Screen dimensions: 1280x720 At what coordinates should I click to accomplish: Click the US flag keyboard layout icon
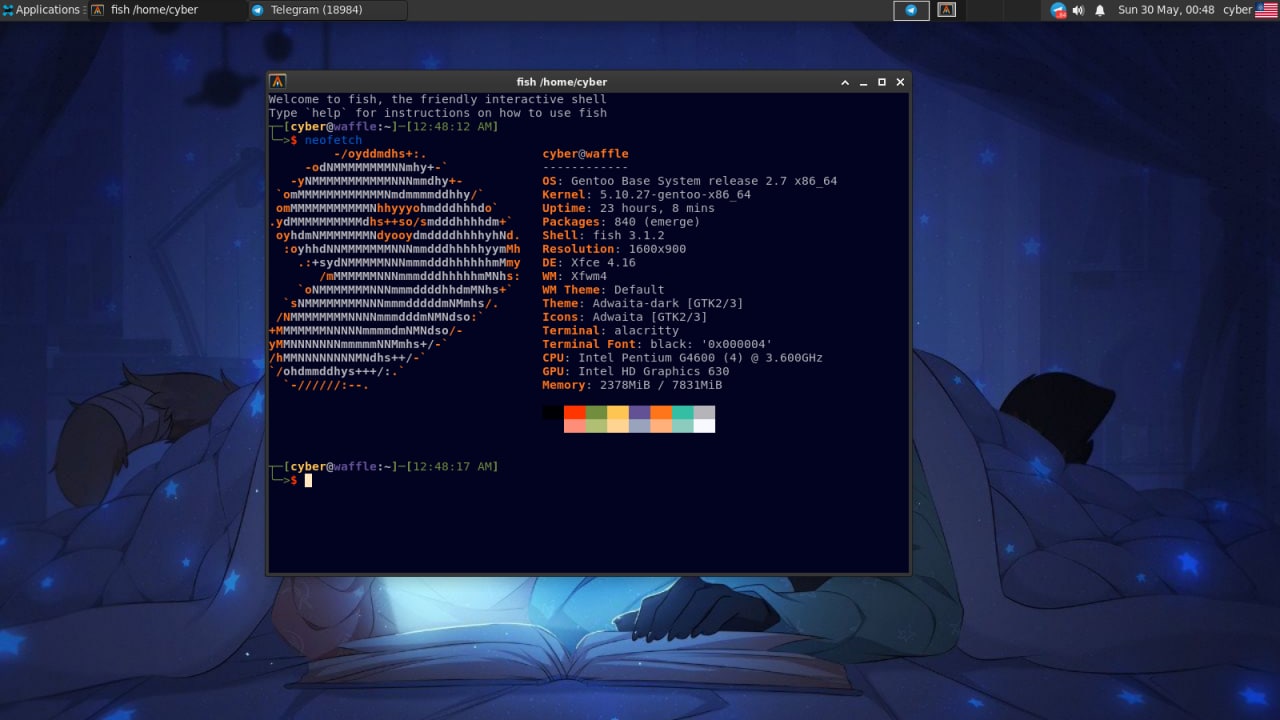(x=1266, y=10)
